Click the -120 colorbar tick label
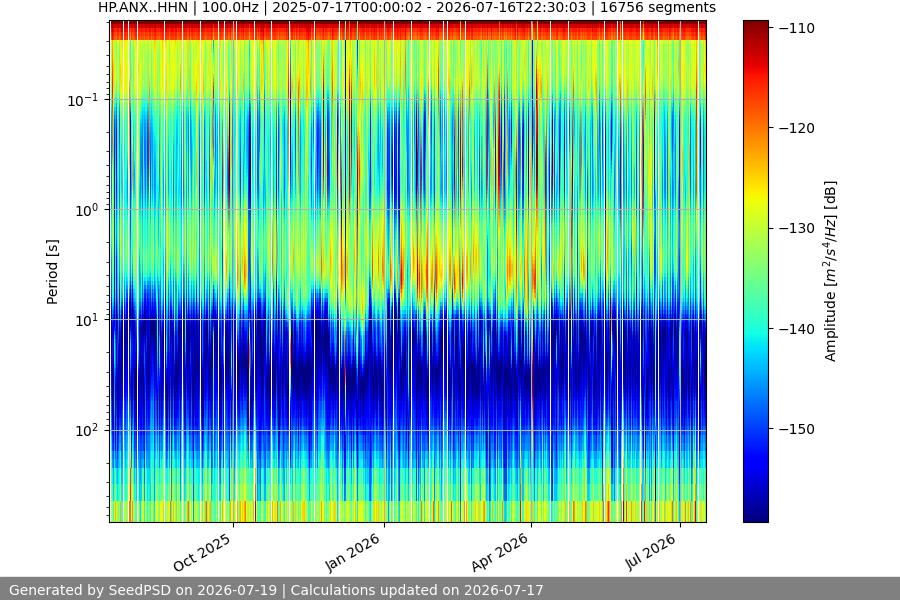This screenshot has width=900, height=600. (x=797, y=128)
